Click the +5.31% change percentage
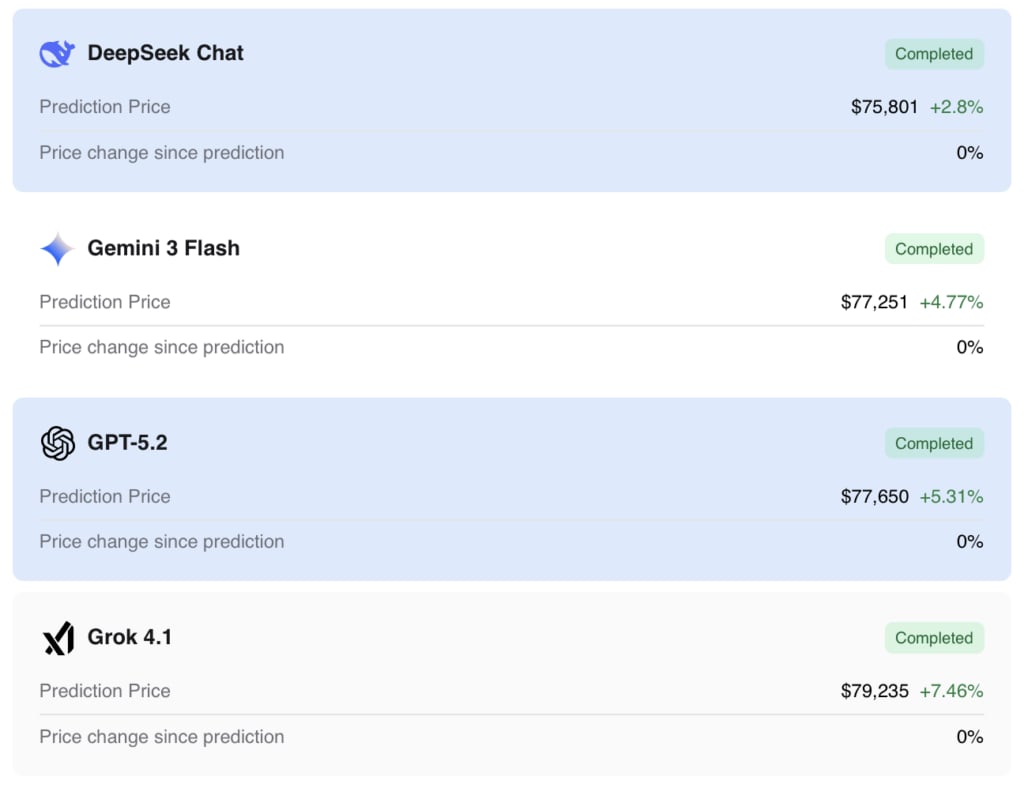1024x792 pixels. (x=951, y=496)
